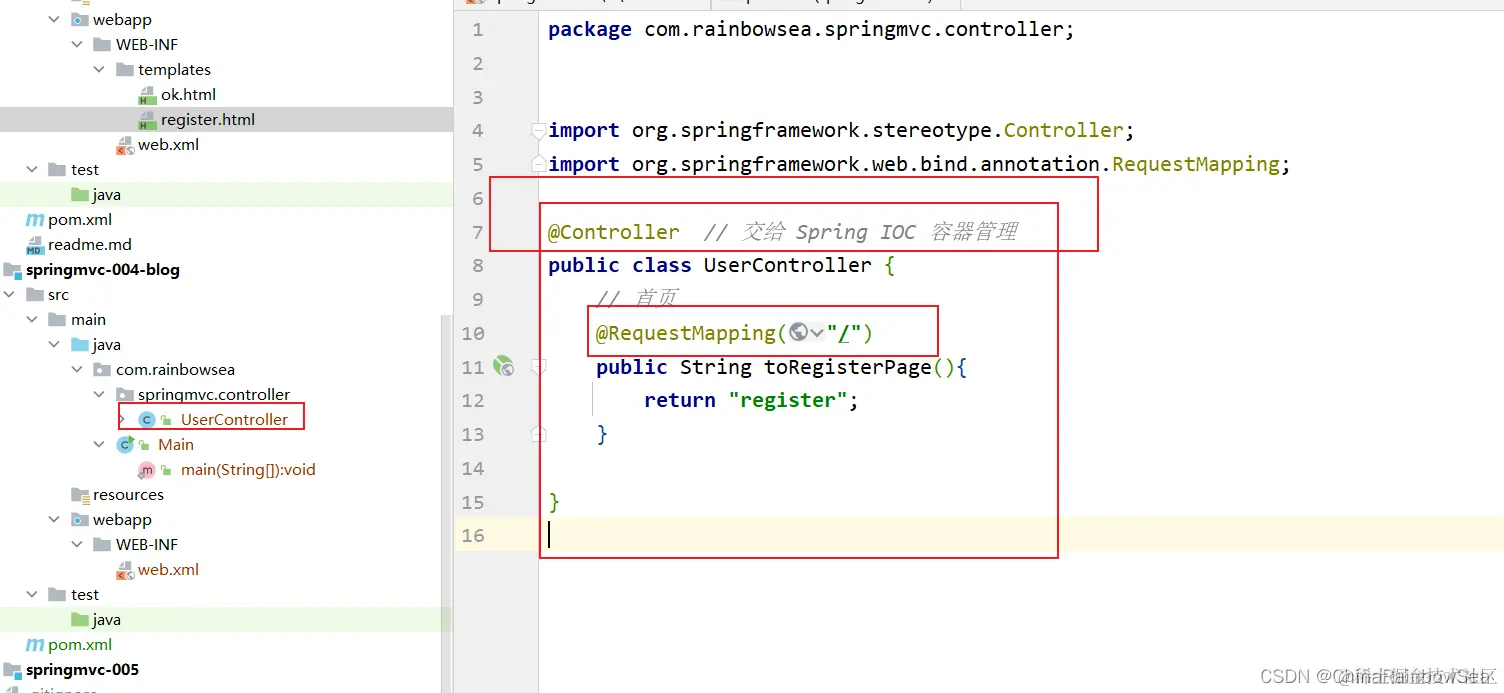This screenshot has width=1504, height=693.
Task: Click the springmvc-005 module icon
Action: [12, 670]
